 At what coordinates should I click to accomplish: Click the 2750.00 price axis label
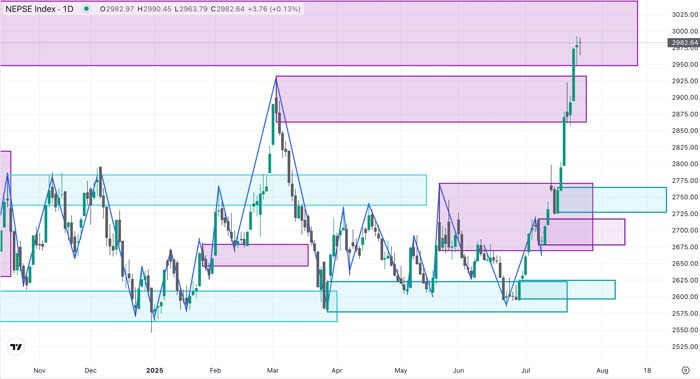pos(684,197)
